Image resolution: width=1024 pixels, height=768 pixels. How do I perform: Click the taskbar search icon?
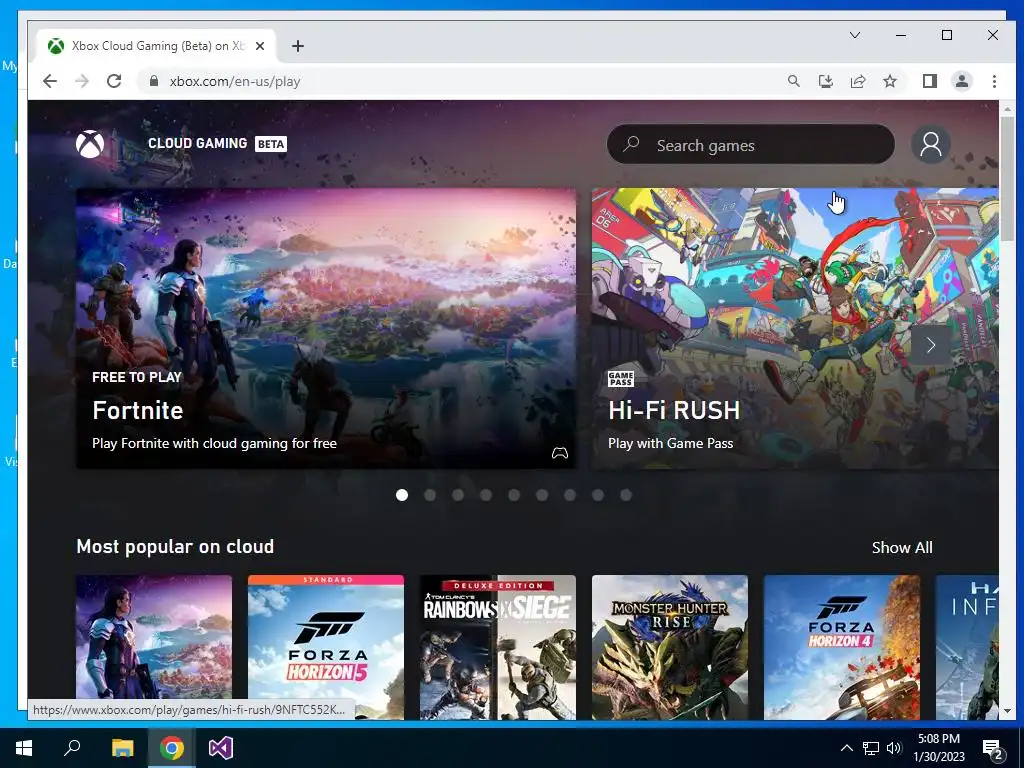point(72,748)
